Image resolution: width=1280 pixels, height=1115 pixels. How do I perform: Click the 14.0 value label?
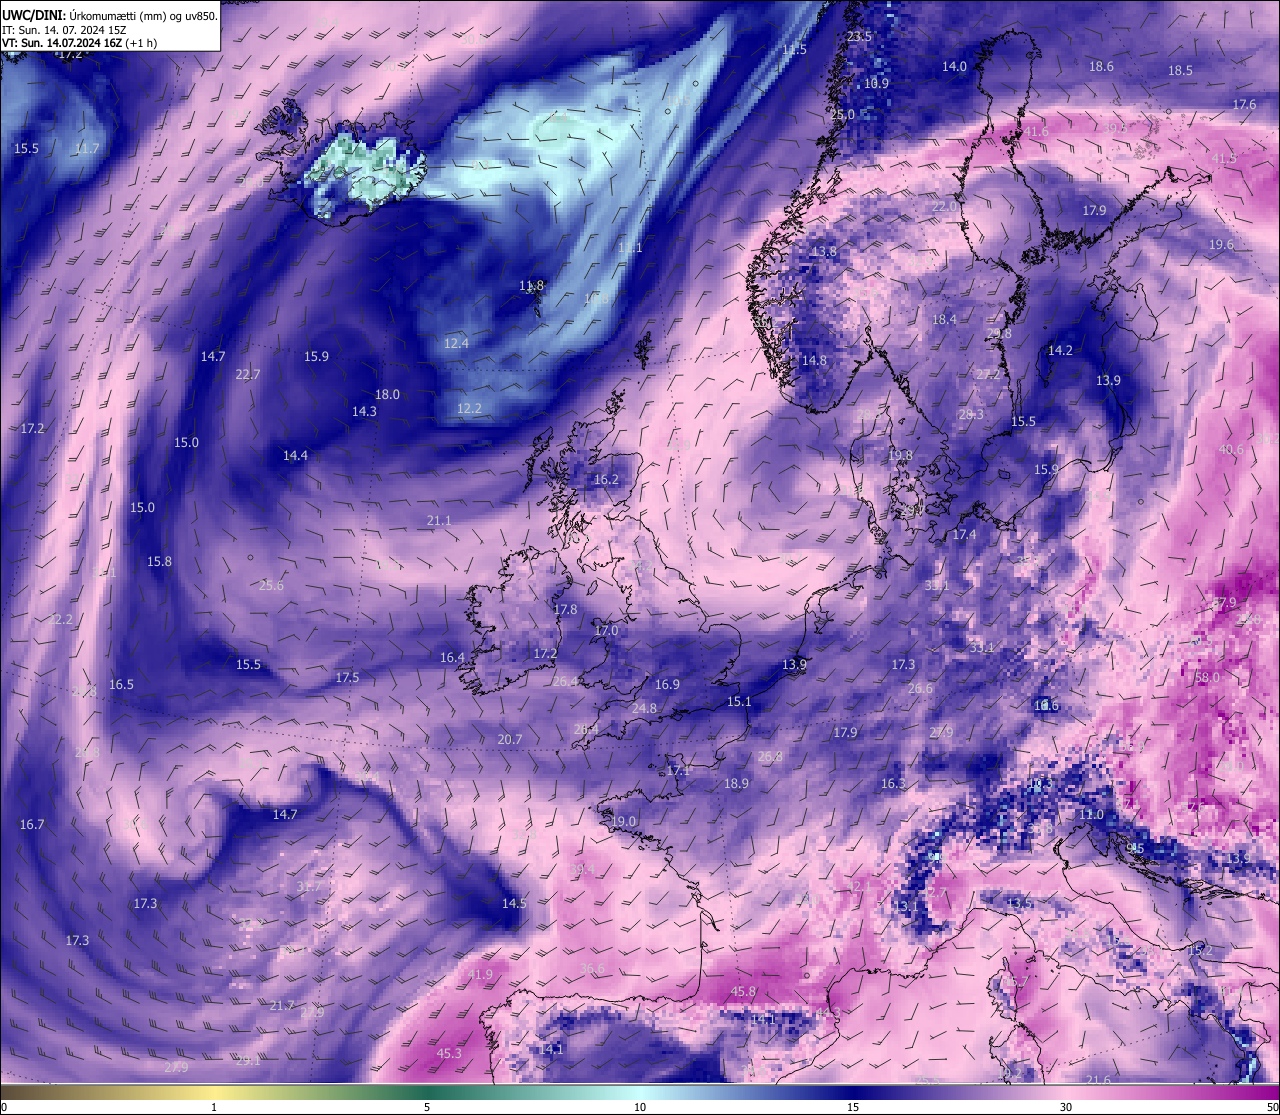click(955, 67)
